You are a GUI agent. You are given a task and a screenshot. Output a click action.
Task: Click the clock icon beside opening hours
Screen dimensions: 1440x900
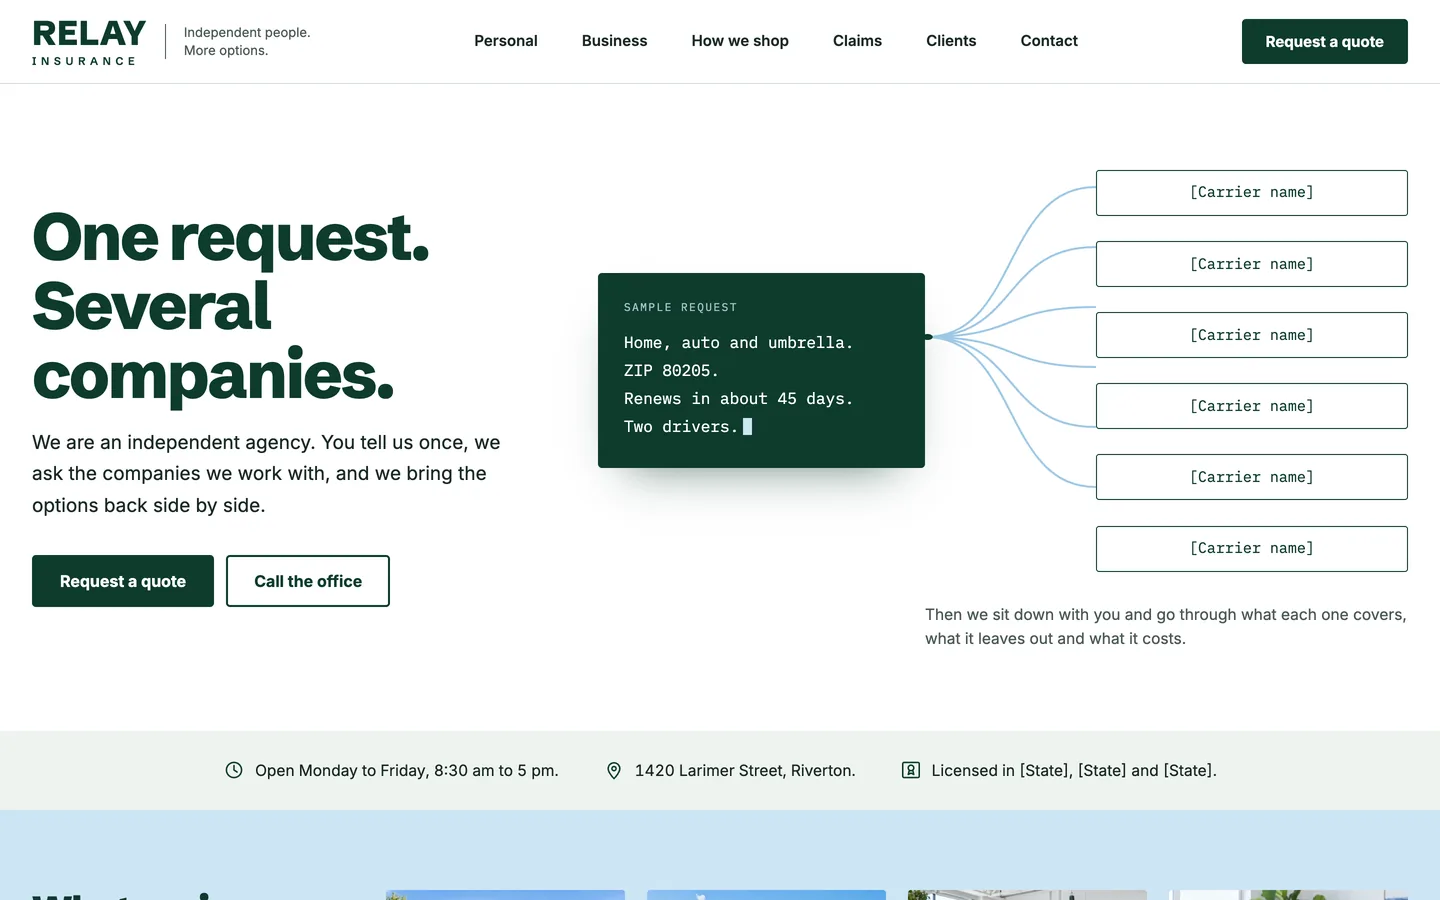tap(234, 770)
